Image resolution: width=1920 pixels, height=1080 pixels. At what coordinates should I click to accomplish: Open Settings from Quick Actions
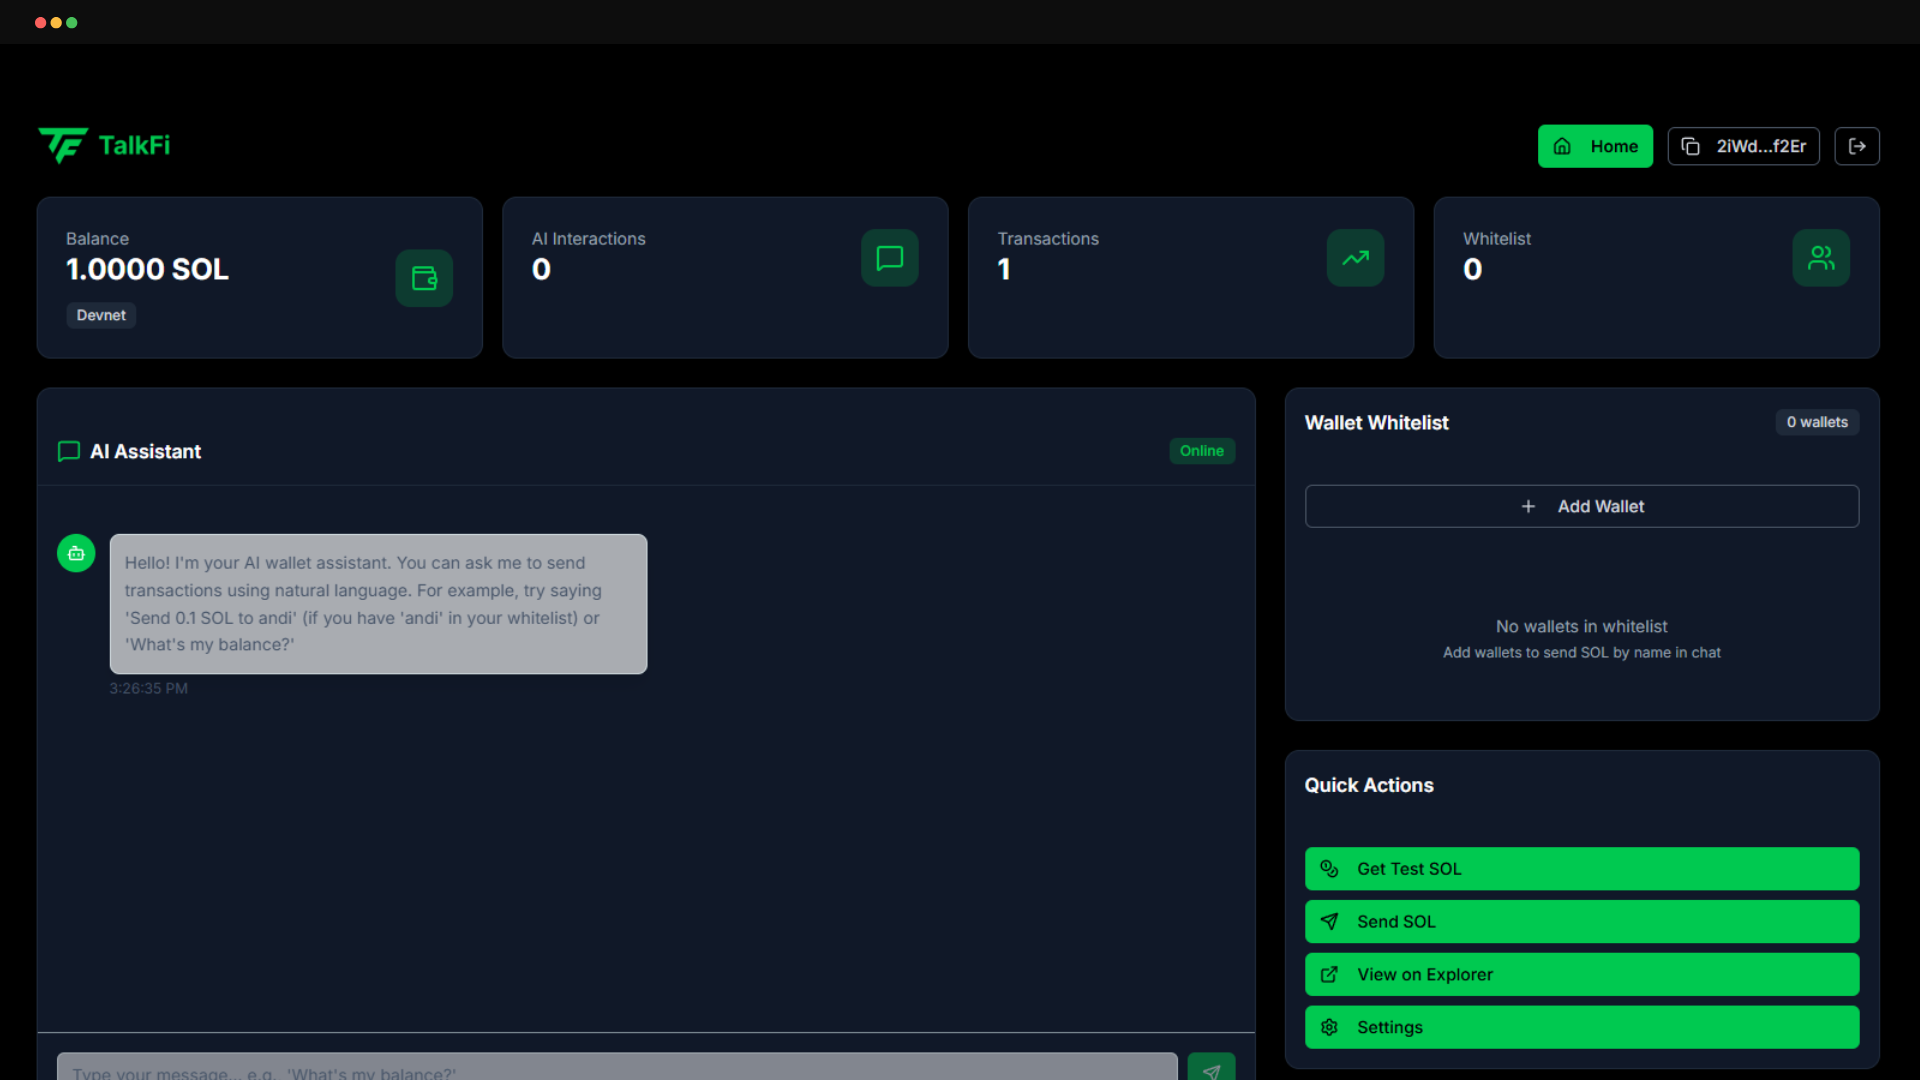(x=1581, y=1027)
